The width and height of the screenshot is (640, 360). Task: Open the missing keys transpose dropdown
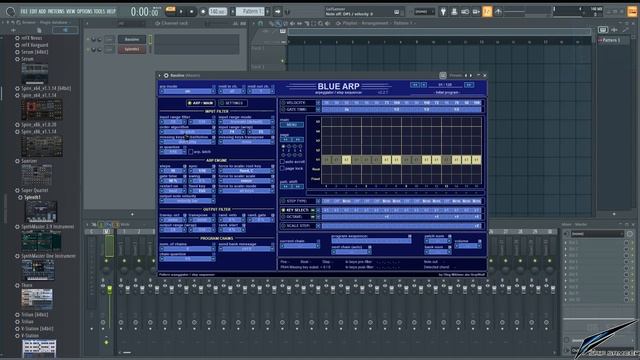[246, 142]
